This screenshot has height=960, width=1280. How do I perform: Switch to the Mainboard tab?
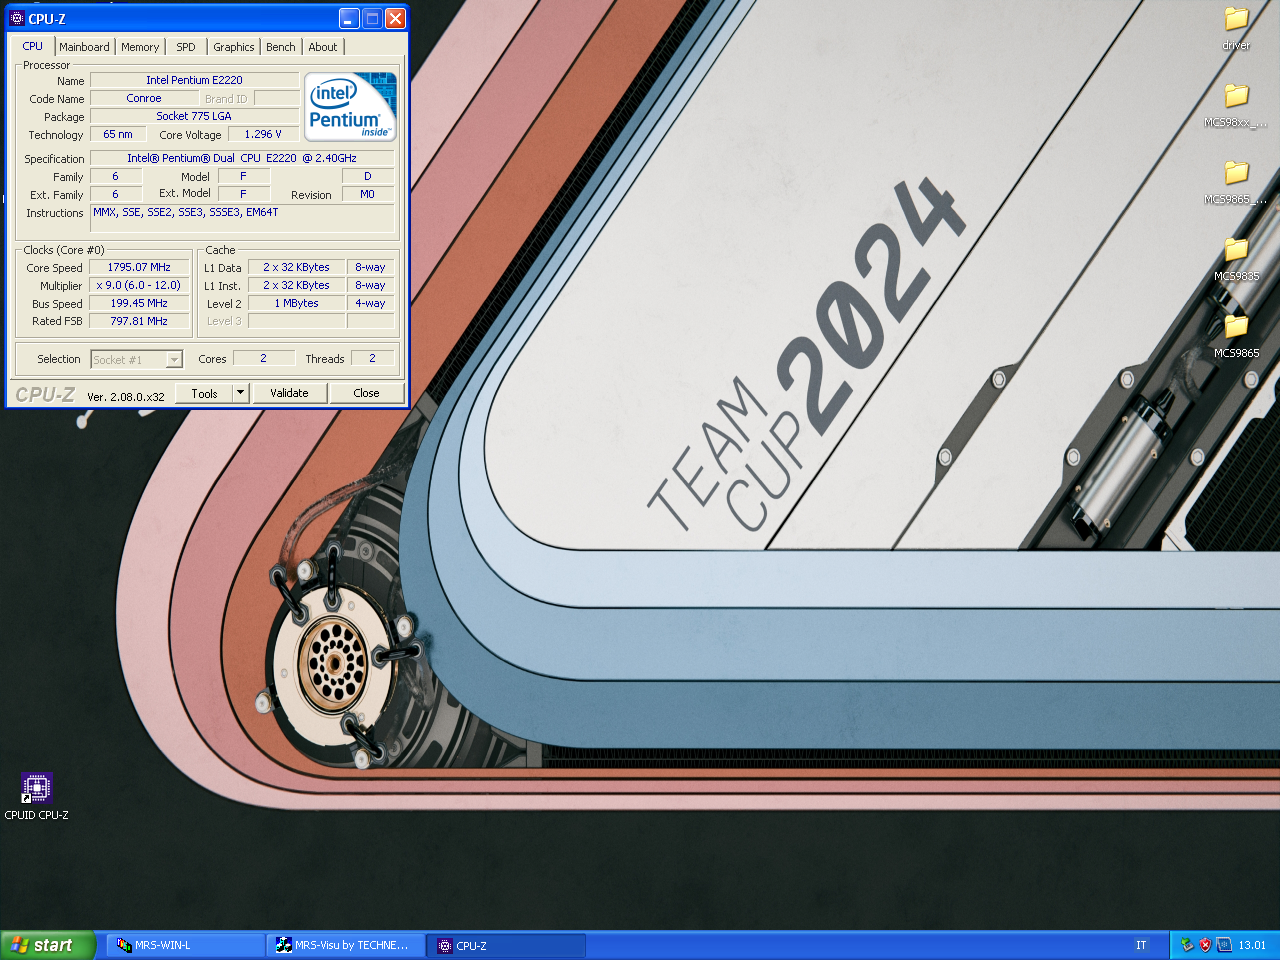pyautogui.click(x=84, y=47)
